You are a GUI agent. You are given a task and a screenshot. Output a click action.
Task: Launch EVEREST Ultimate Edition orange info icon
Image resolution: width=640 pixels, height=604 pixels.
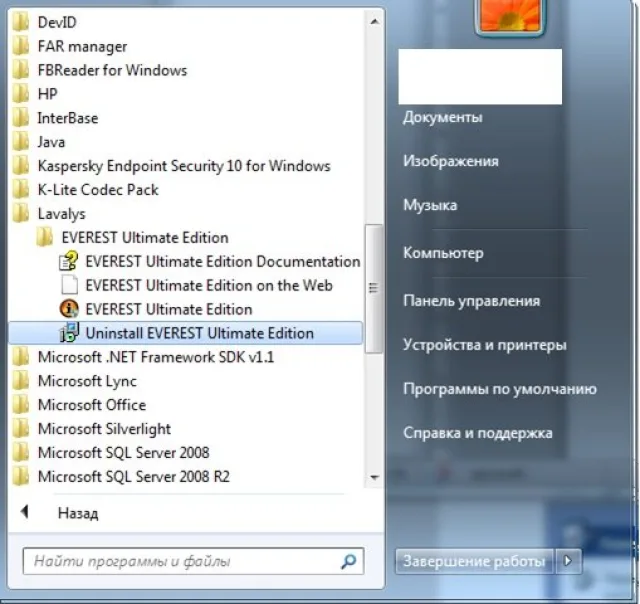(x=69, y=309)
